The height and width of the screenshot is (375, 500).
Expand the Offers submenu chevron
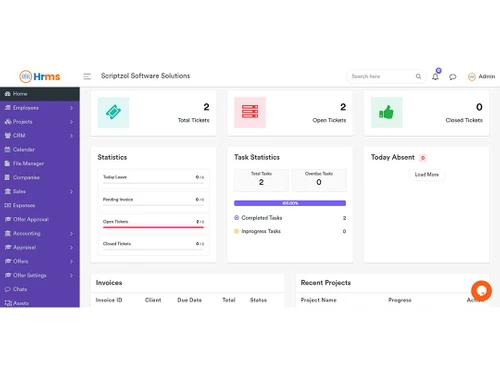[x=71, y=261]
